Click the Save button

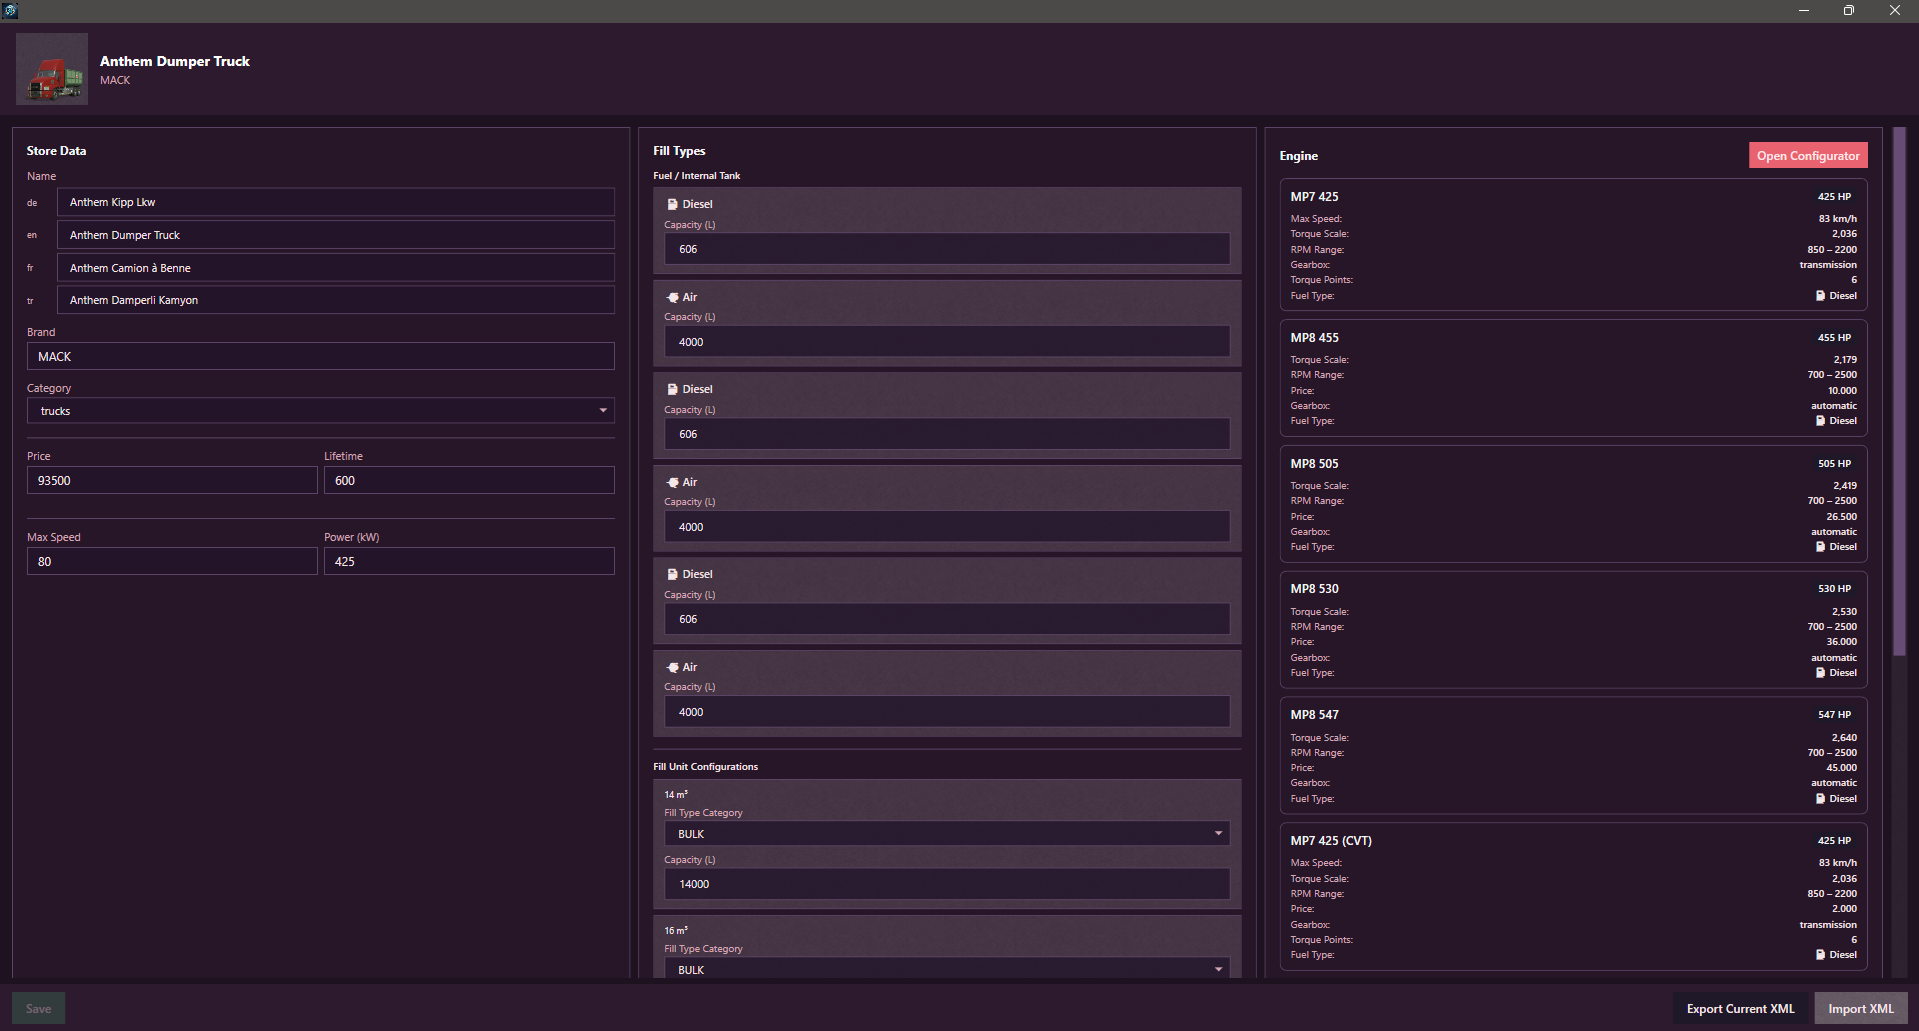click(x=38, y=1008)
